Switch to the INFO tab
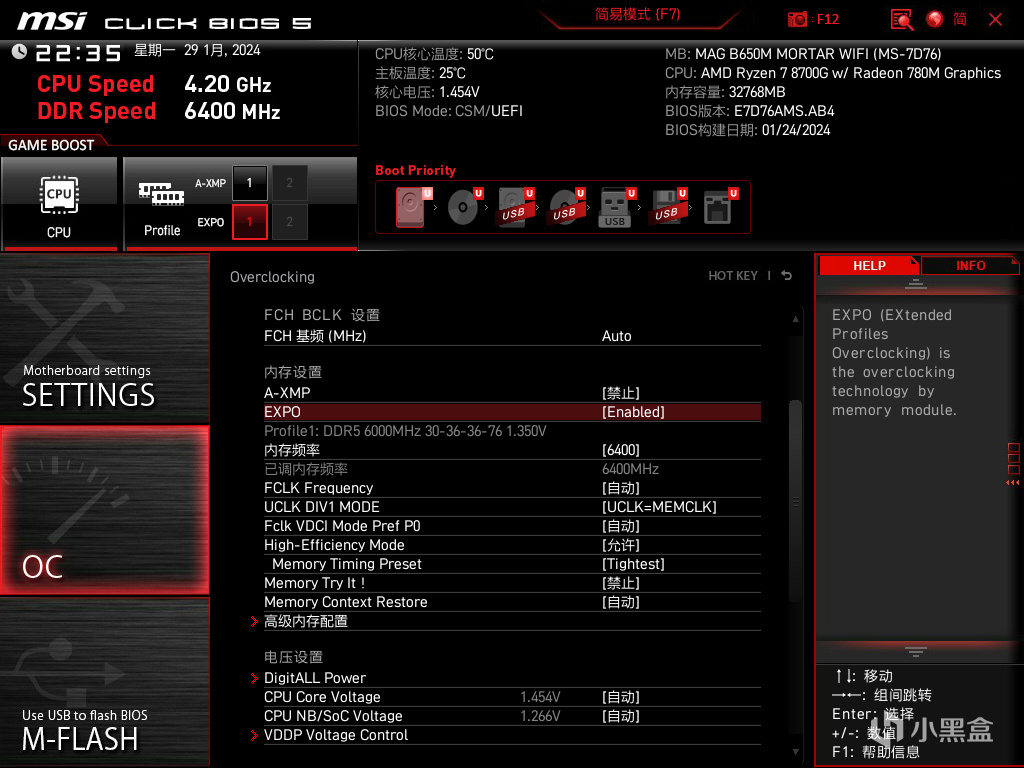Viewport: 1024px width, 768px height. 970,266
